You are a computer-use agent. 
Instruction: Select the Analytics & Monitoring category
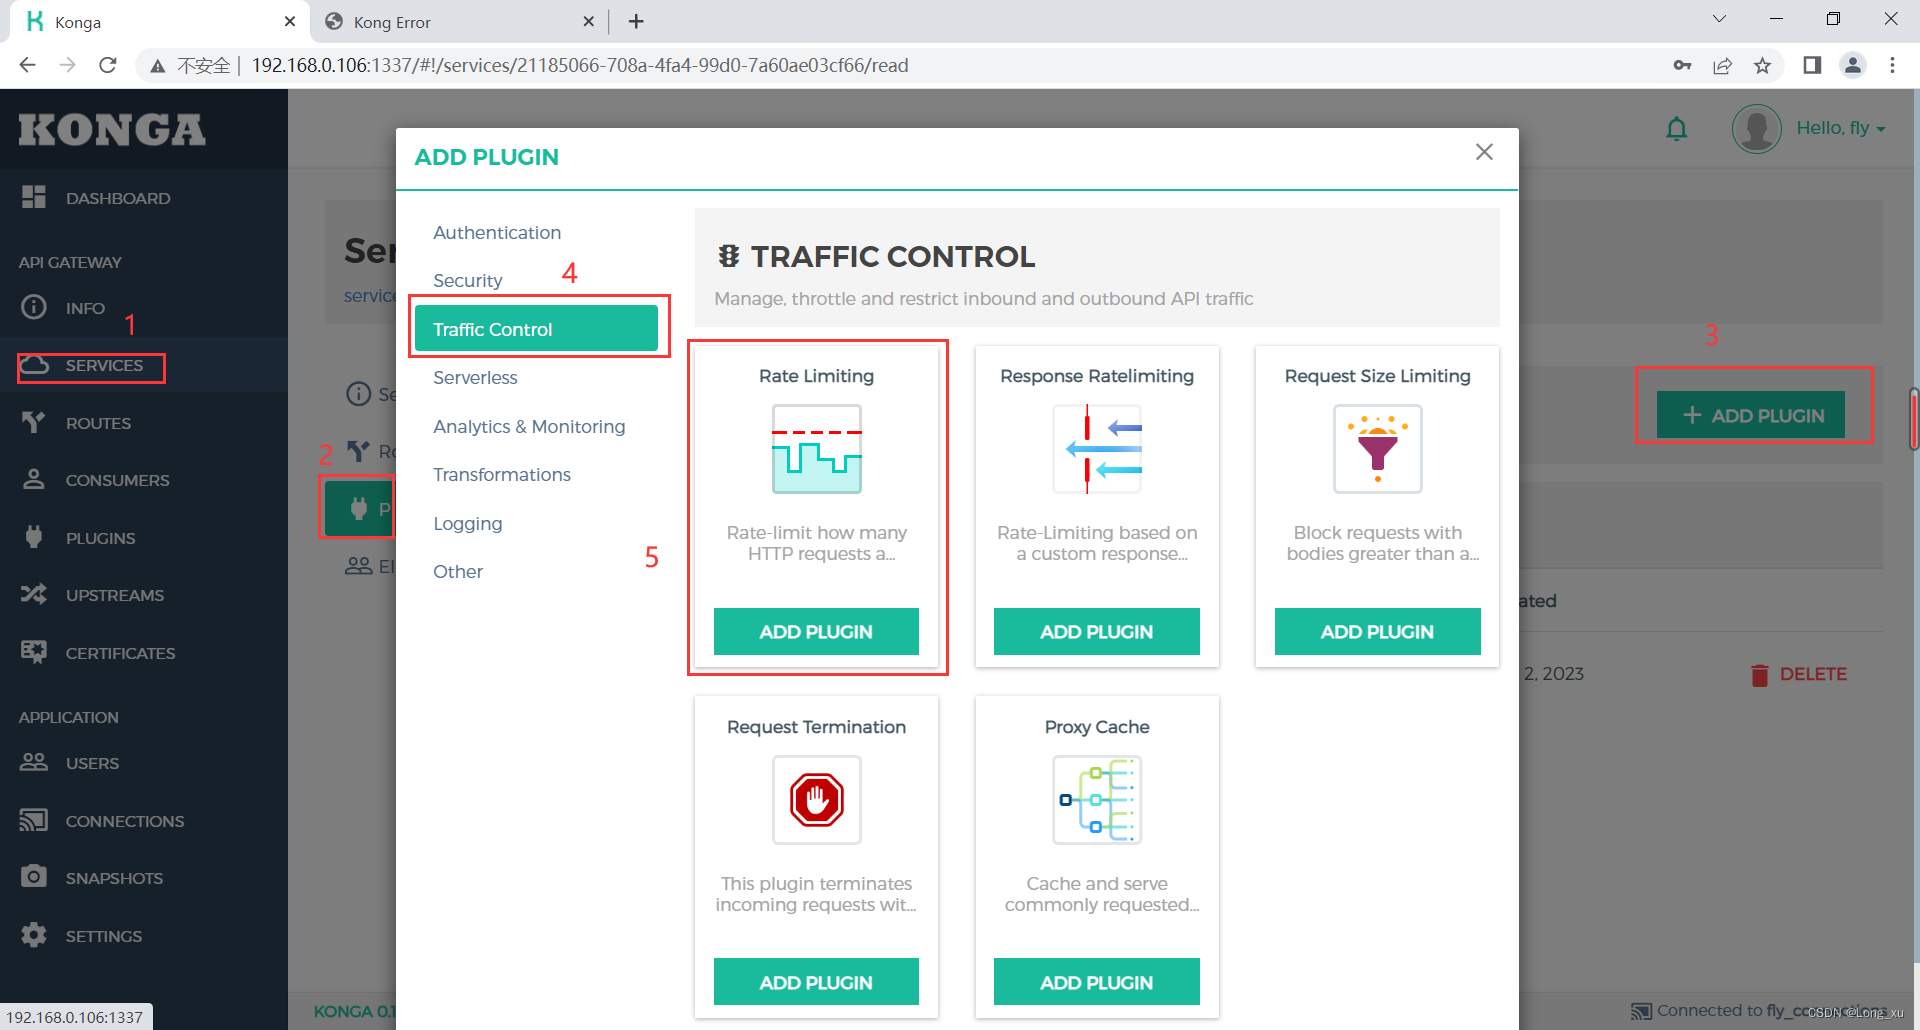tap(529, 426)
